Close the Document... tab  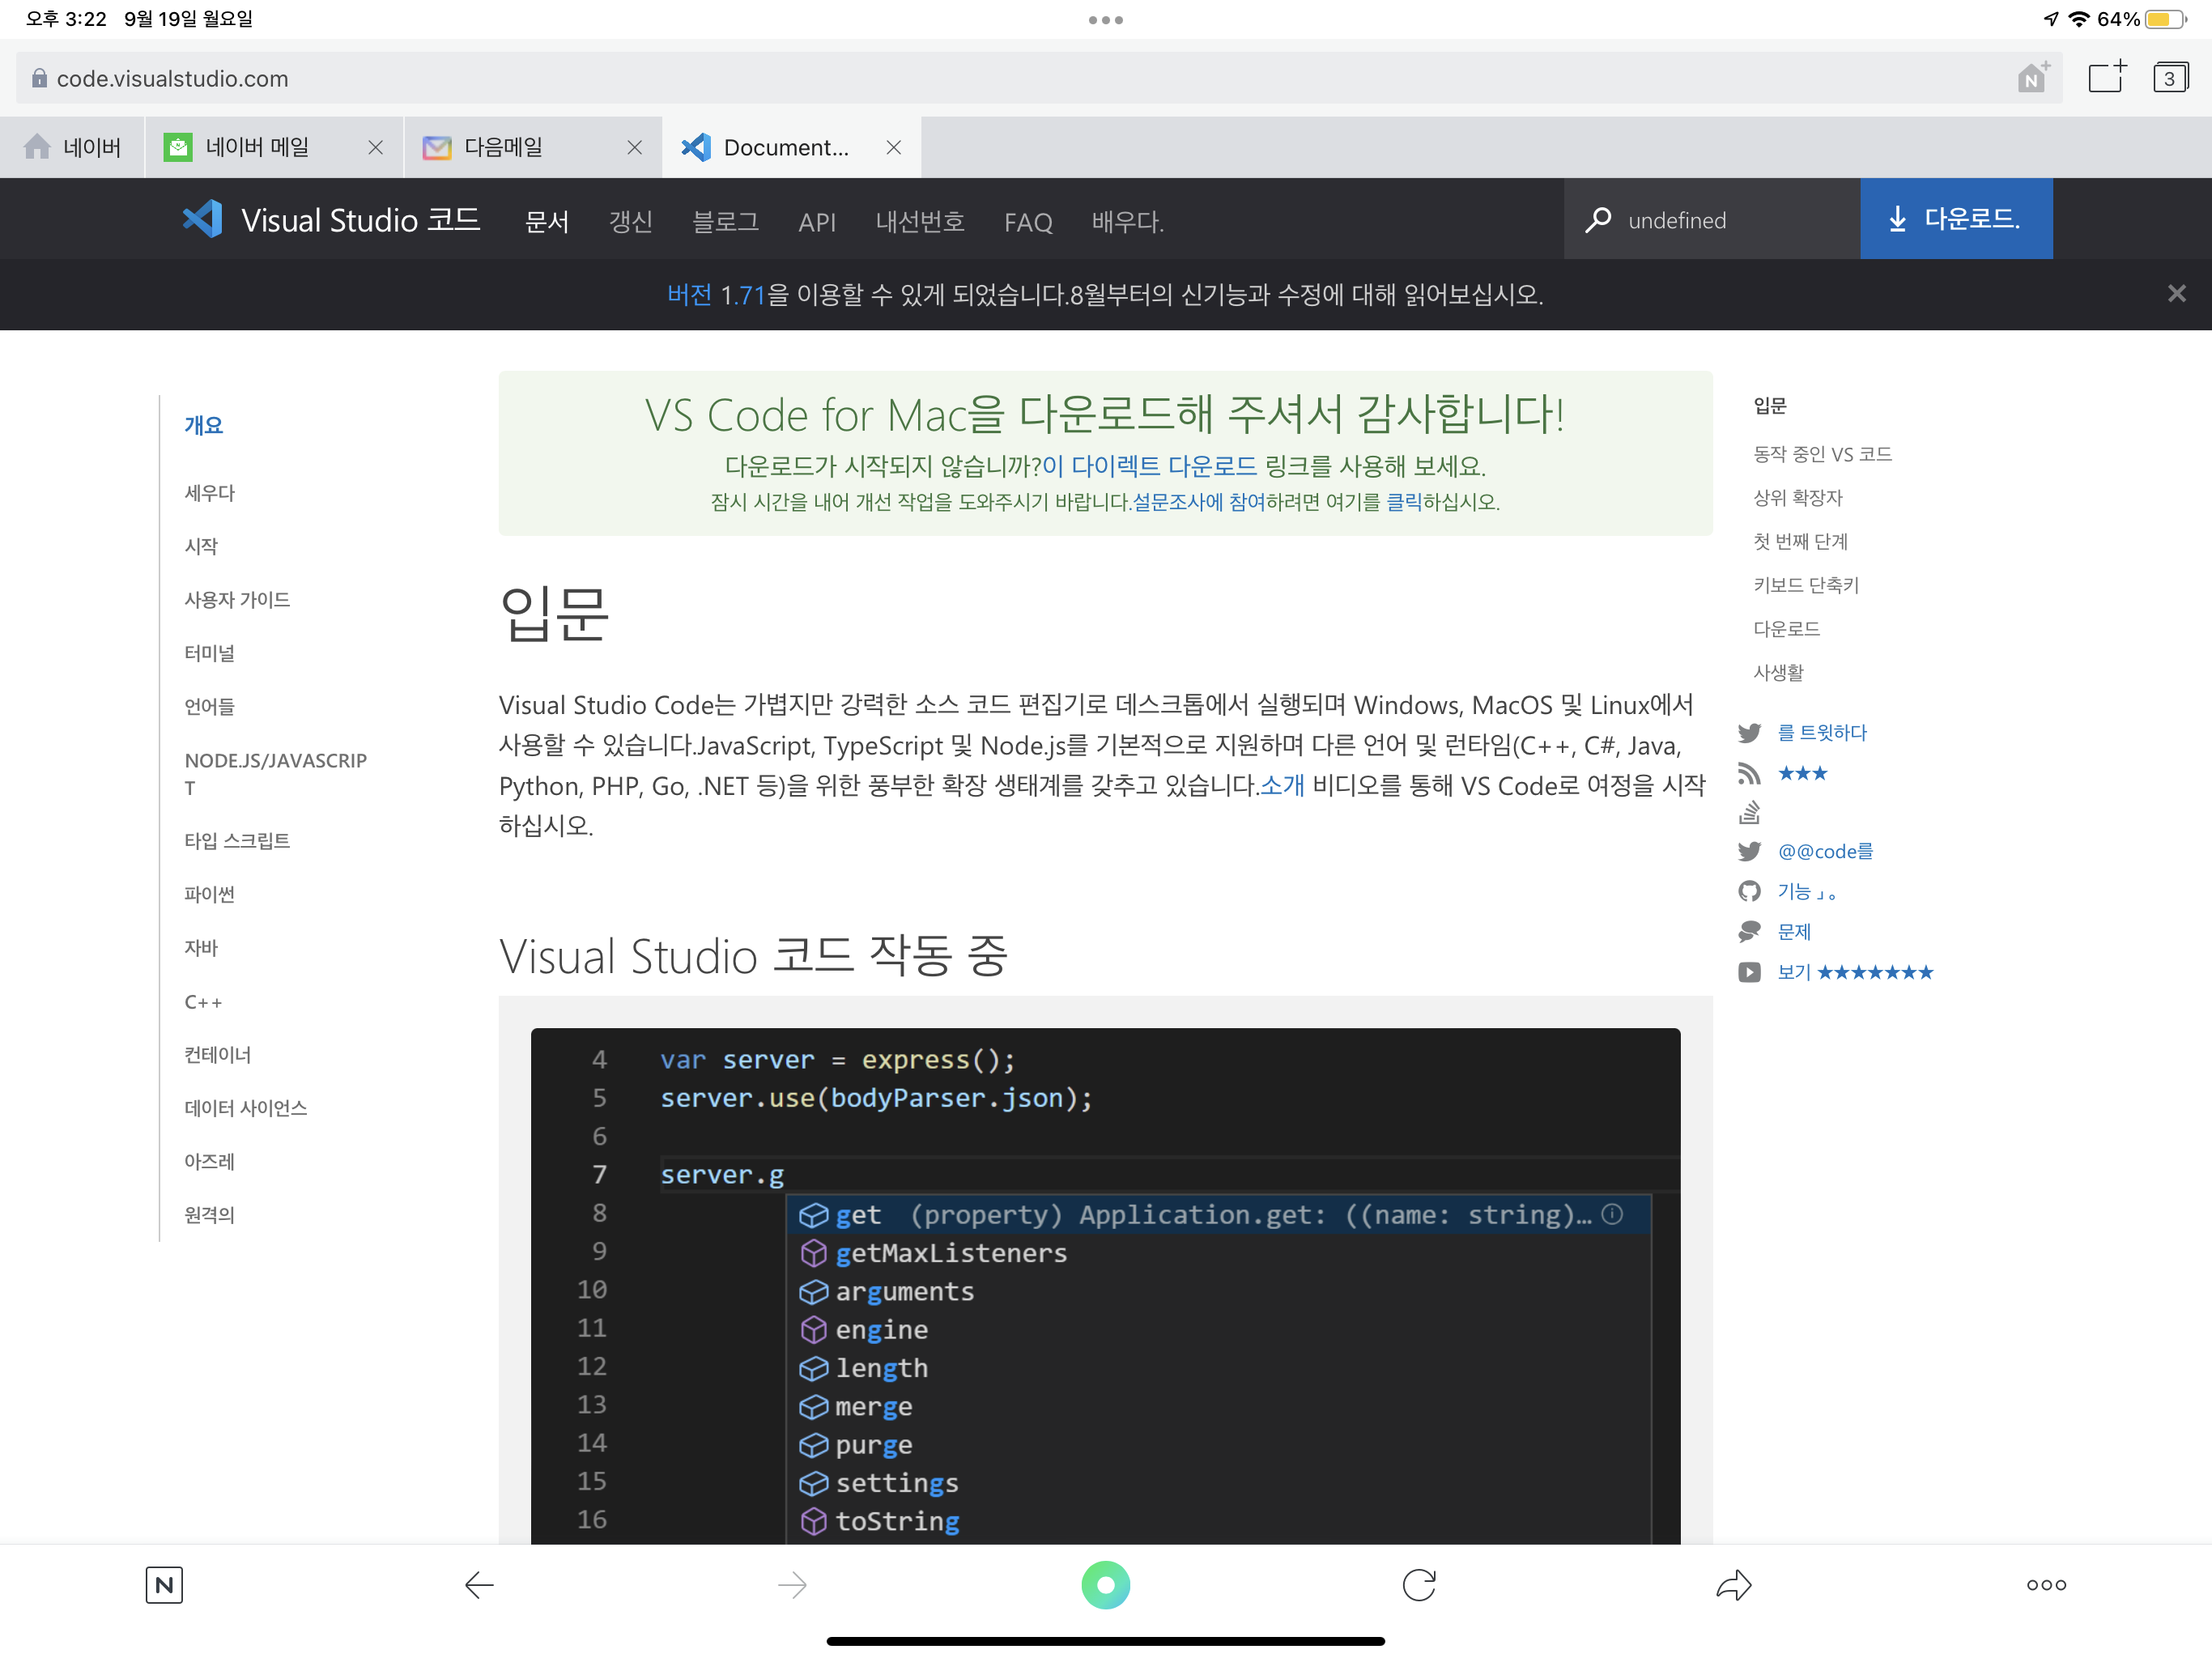(893, 147)
